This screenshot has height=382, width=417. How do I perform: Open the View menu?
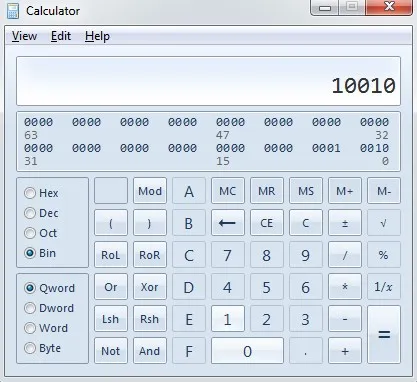click(24, 36)
